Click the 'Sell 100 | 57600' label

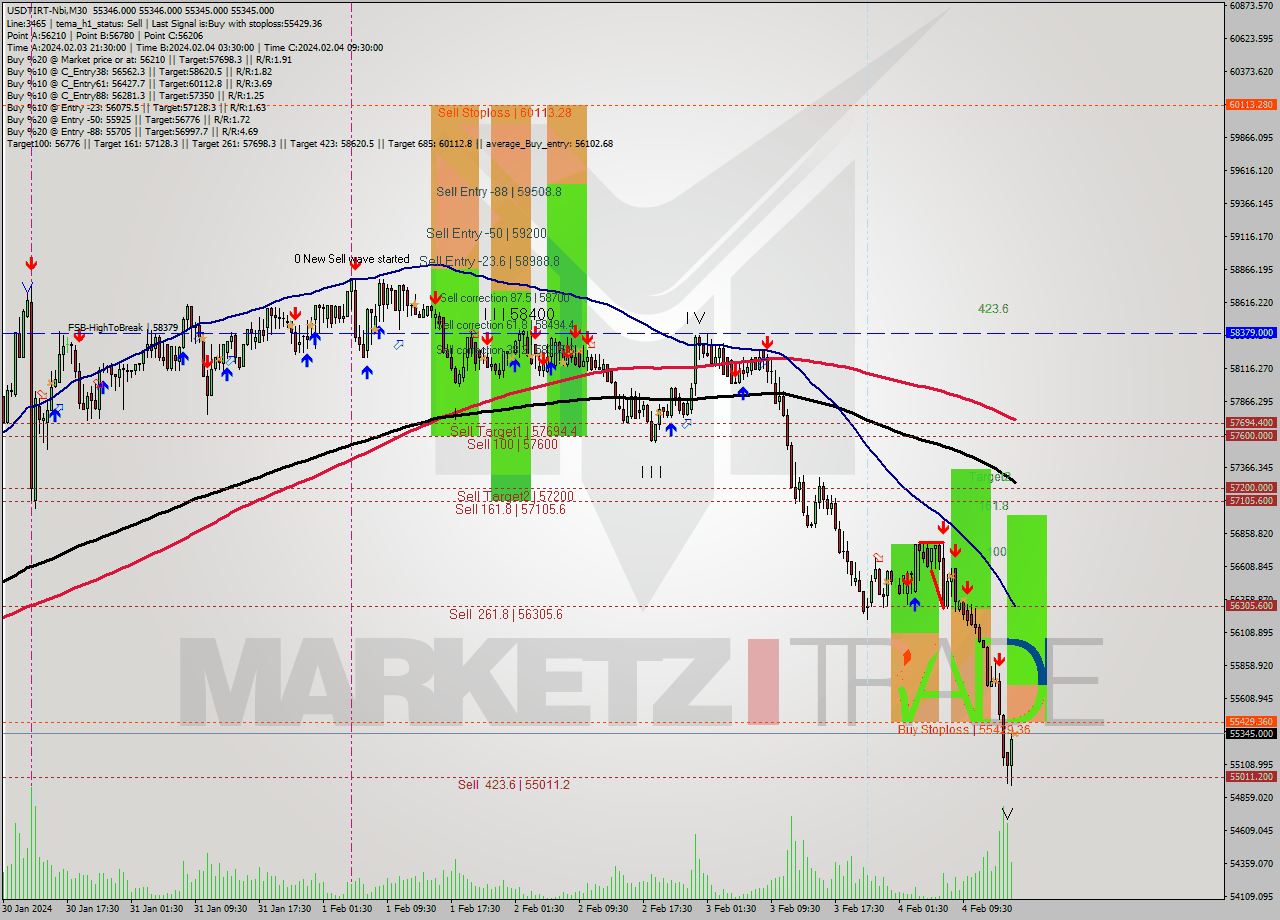pos(512,444)
